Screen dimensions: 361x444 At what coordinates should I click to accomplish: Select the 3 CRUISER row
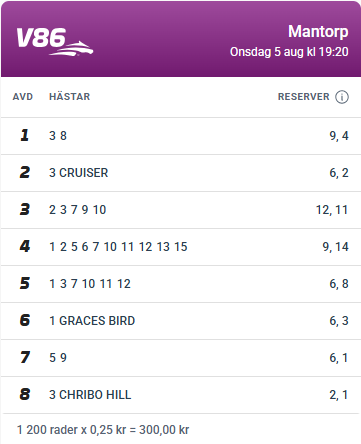pos(181,173)
